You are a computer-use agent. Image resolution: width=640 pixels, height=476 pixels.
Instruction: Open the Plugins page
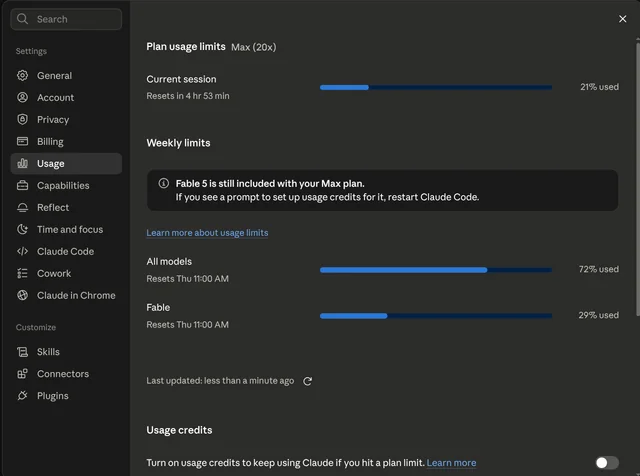tap(66, 396)
